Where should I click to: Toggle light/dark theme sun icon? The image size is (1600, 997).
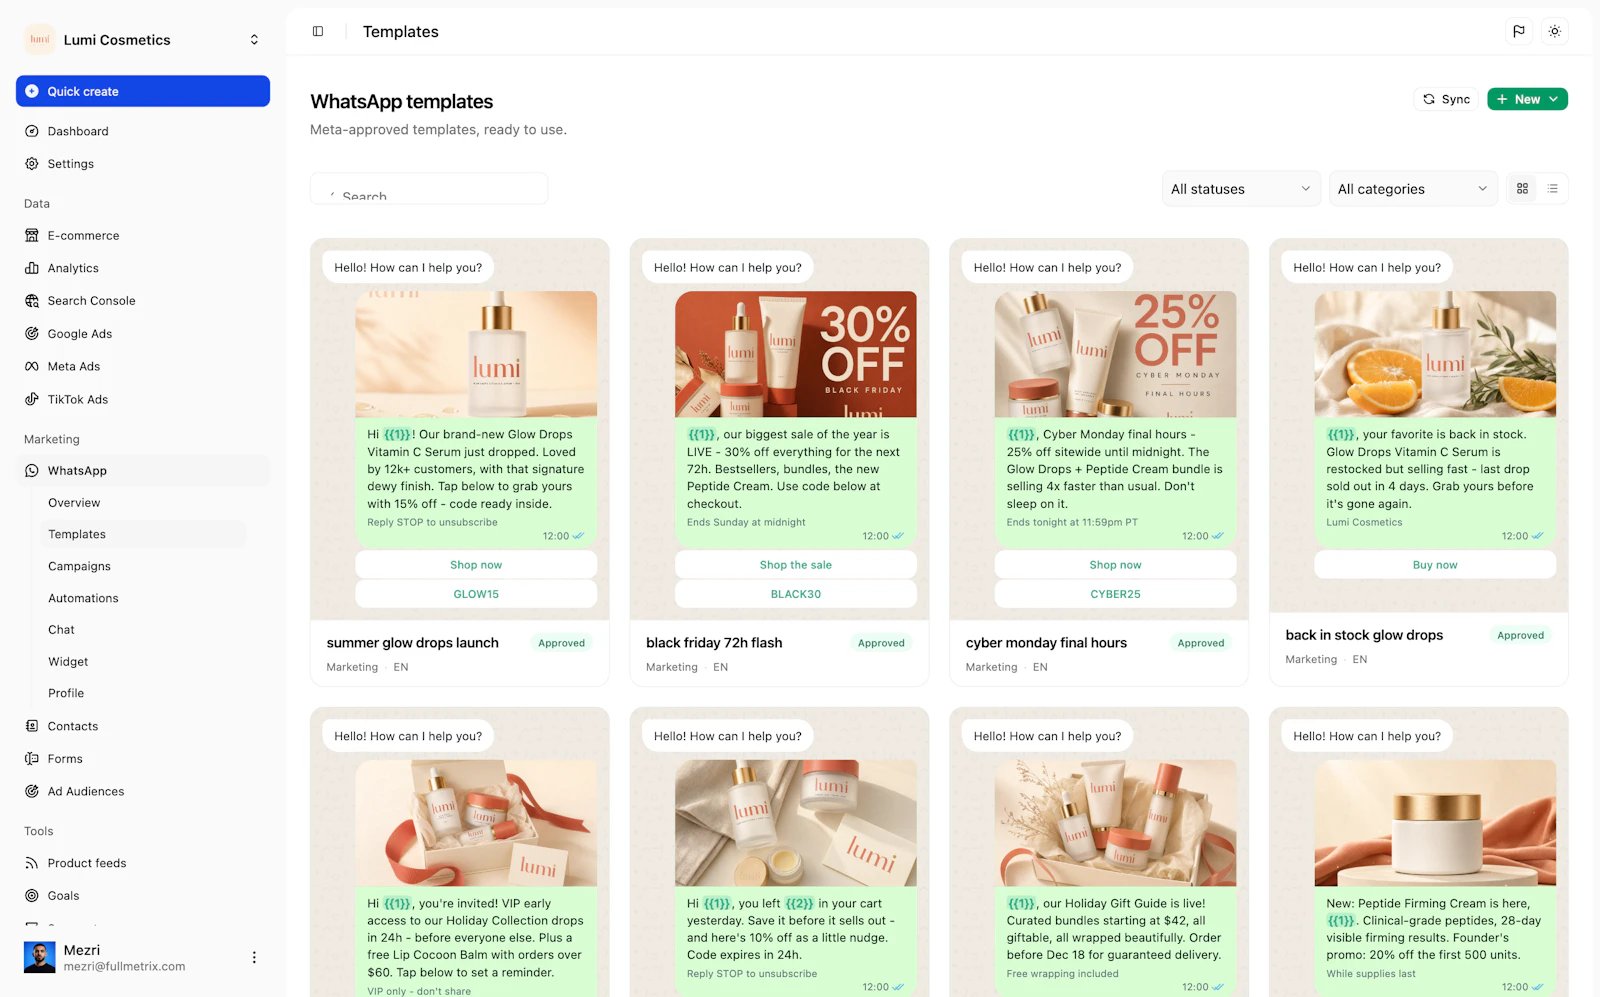[x=1555, y=31]
